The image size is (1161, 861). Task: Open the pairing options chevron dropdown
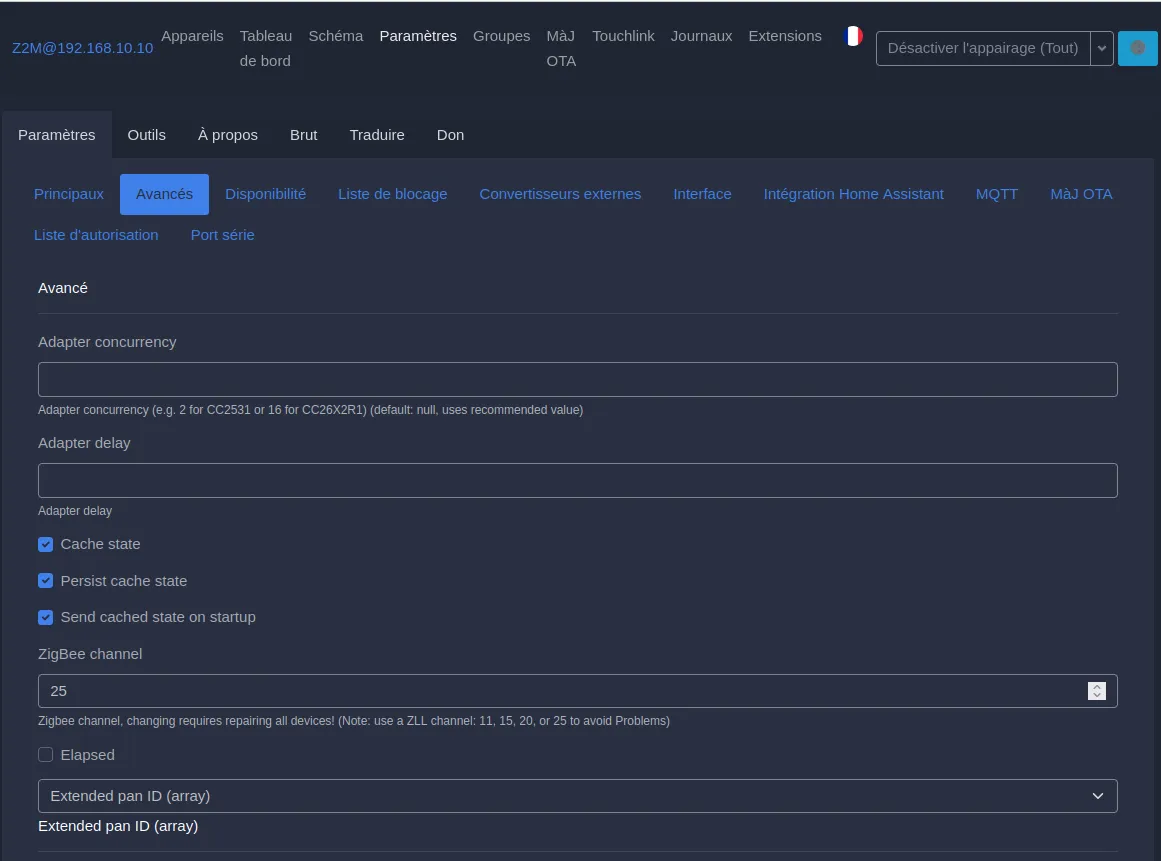[1102, 47]
